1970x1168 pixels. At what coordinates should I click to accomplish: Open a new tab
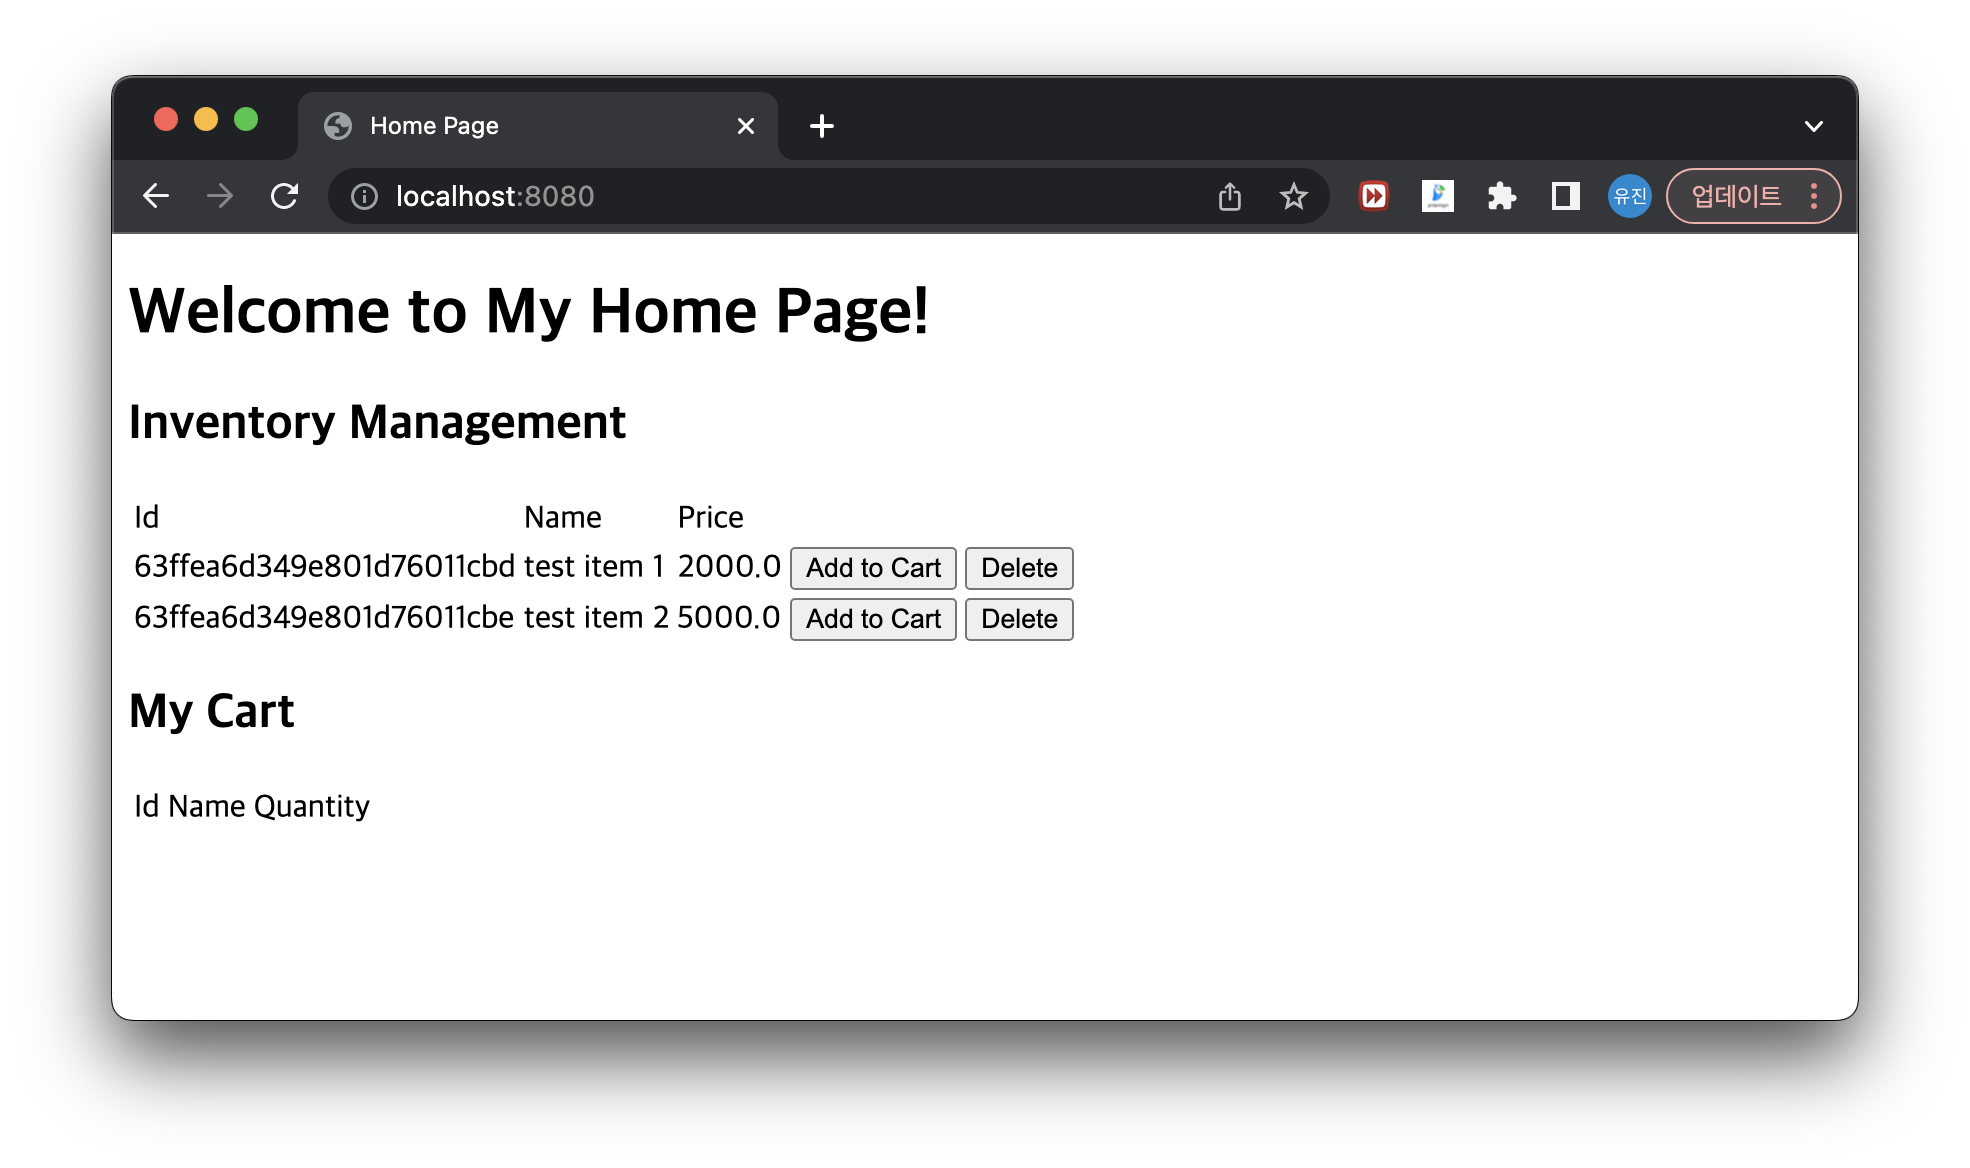point(822,126)
